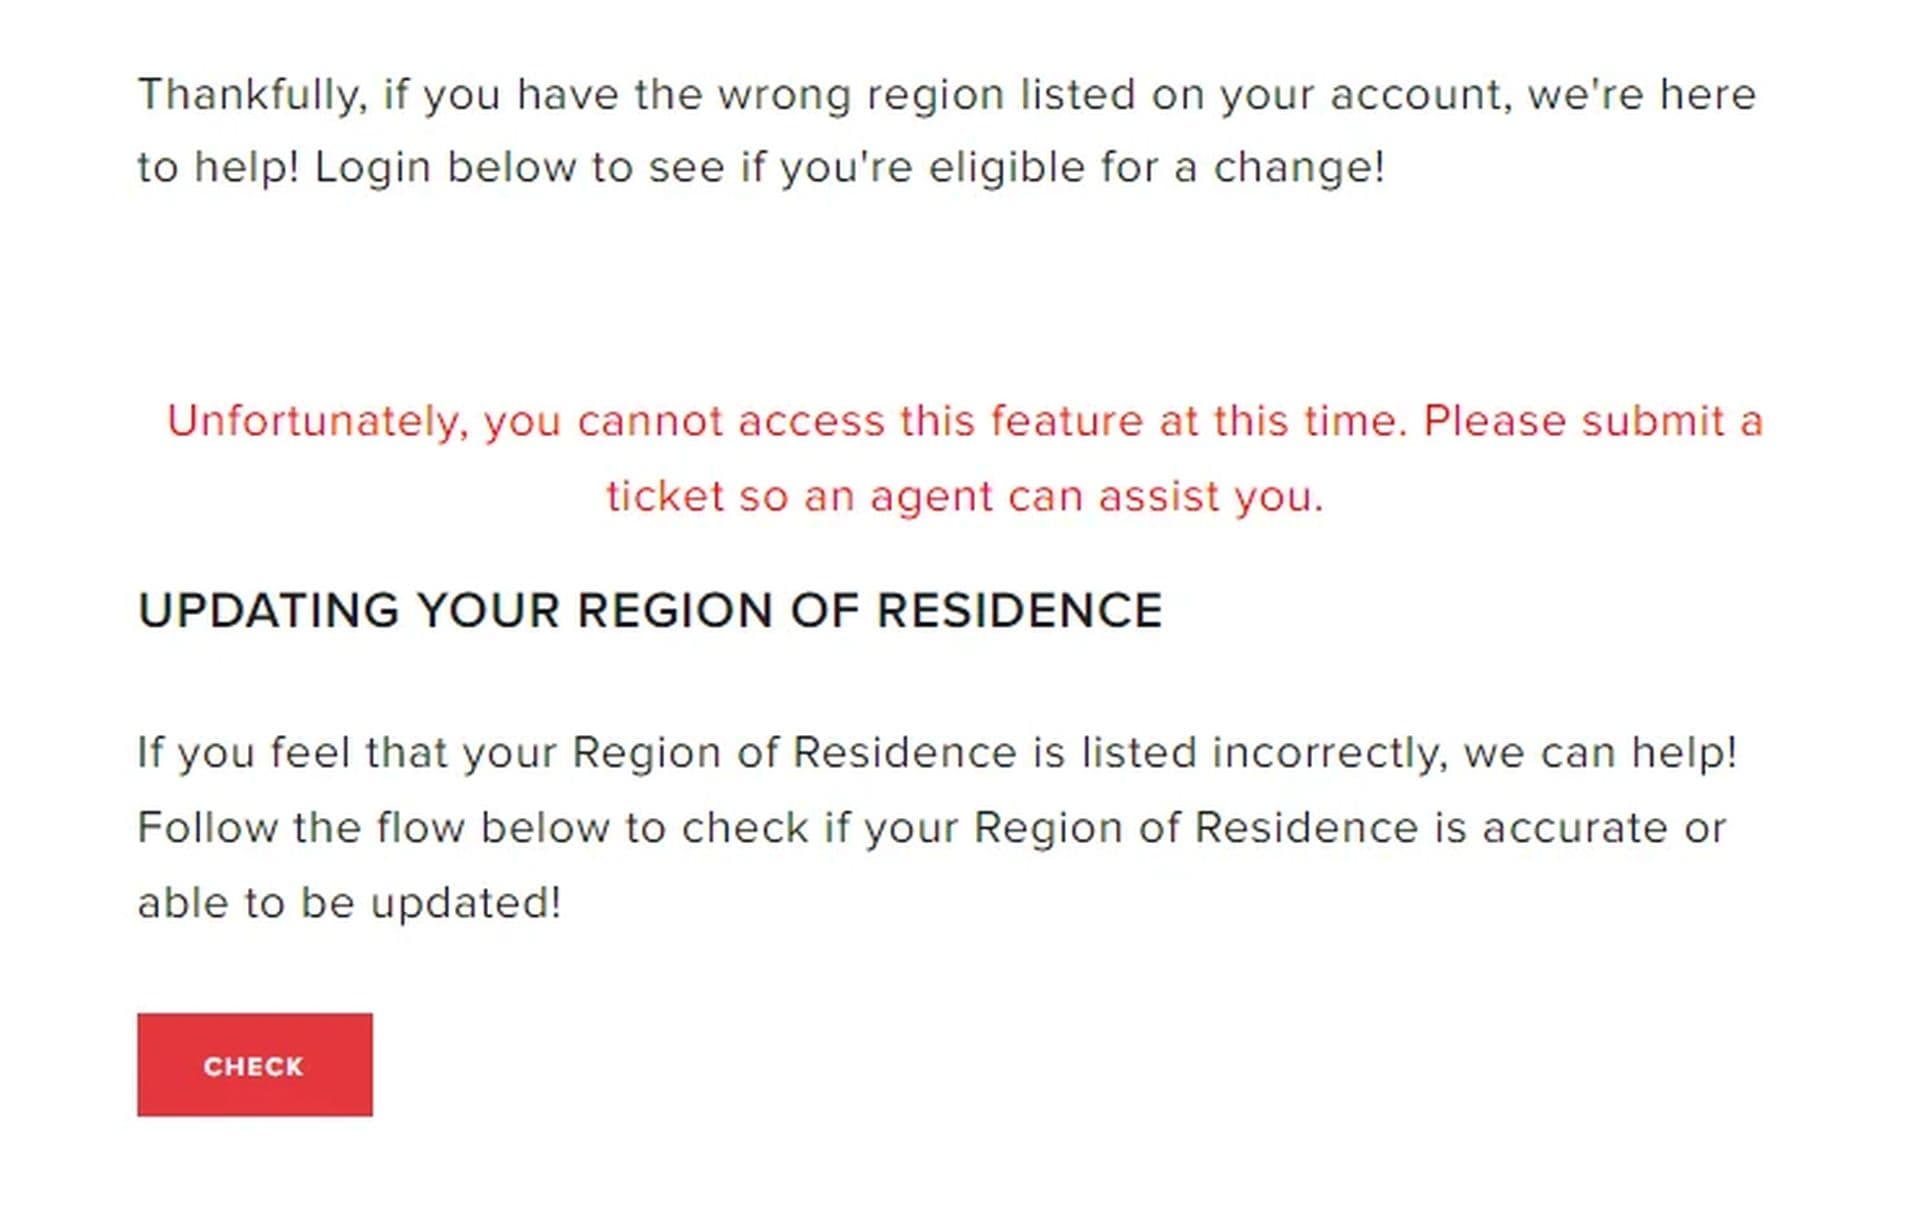Click the word "incorrectly" in the body paragraph

(1329, 753)
